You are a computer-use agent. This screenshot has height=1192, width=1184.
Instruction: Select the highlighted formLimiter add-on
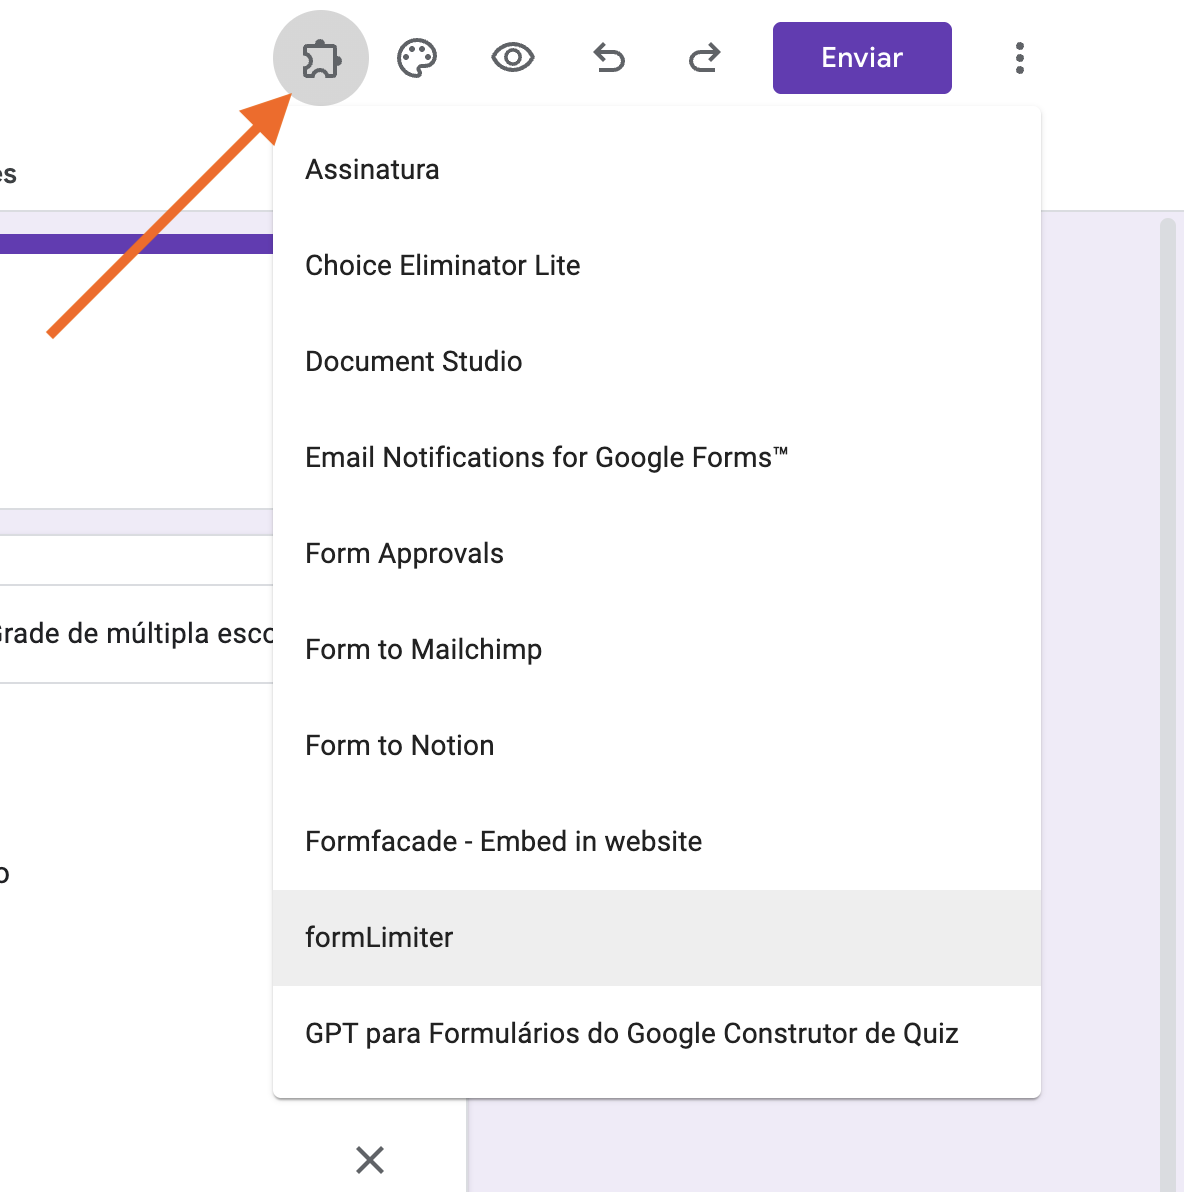(x=379, y=937)
